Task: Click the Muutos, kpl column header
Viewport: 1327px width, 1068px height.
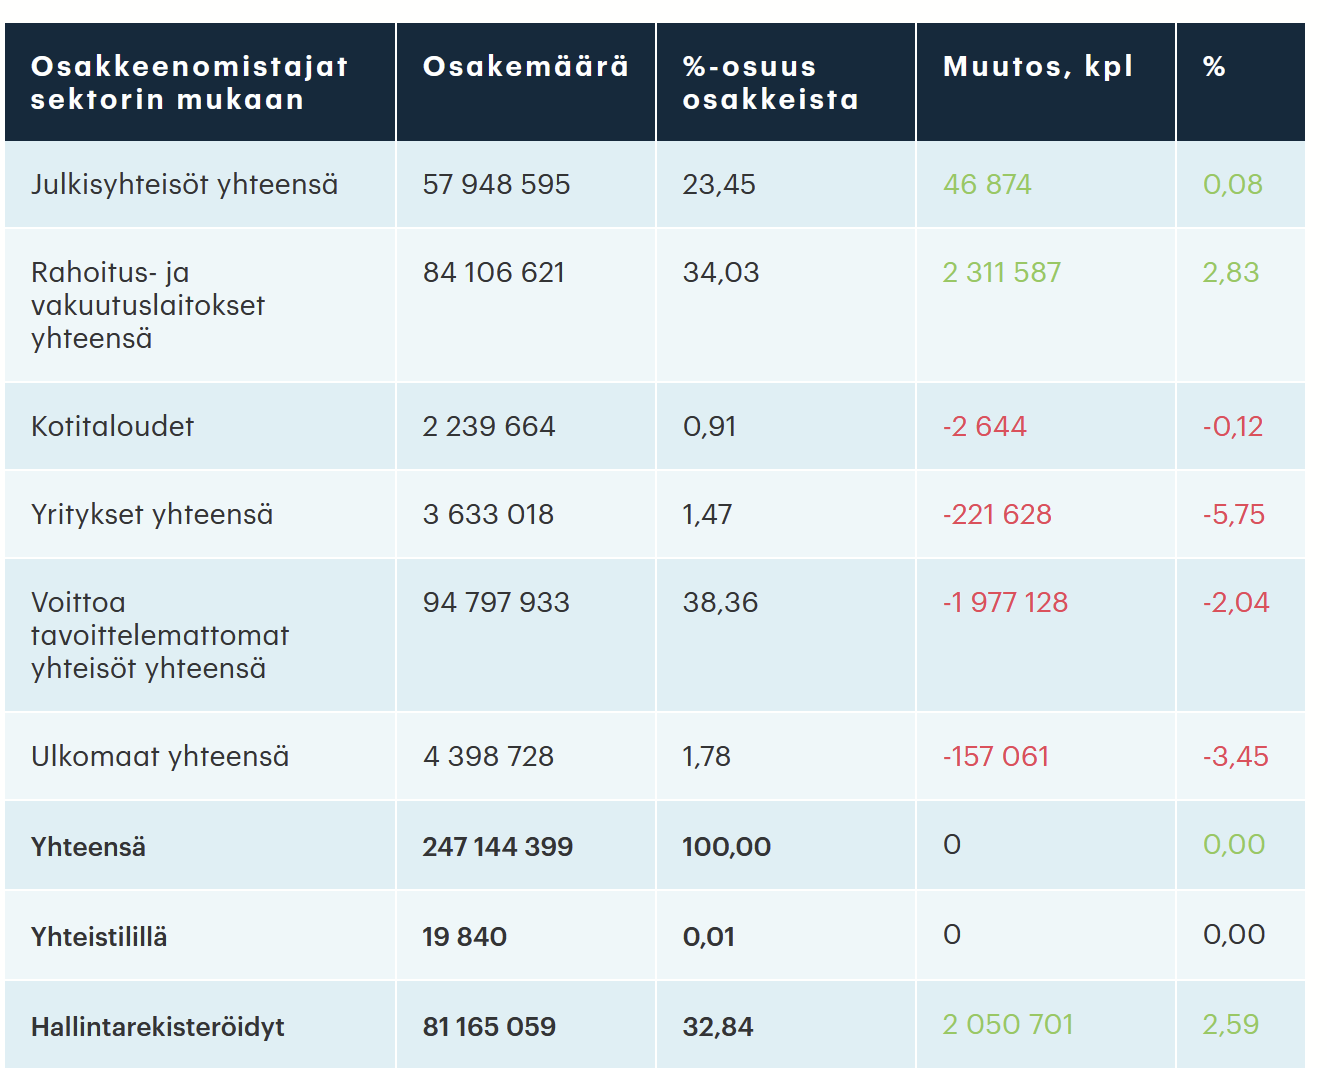Action: tap(1038, 67)
